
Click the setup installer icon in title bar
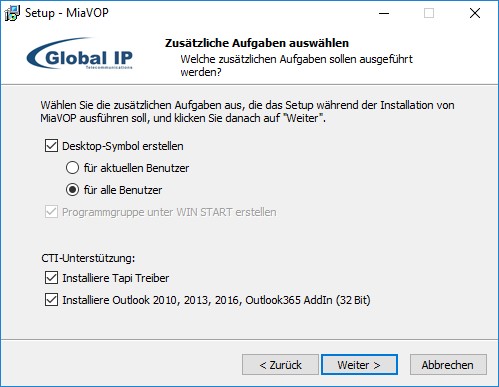coord(12,13)
